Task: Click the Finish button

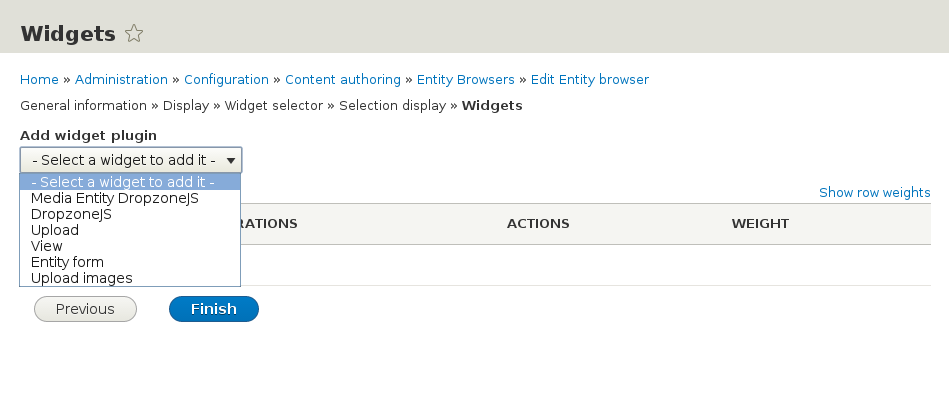Action: click(214, 309)
